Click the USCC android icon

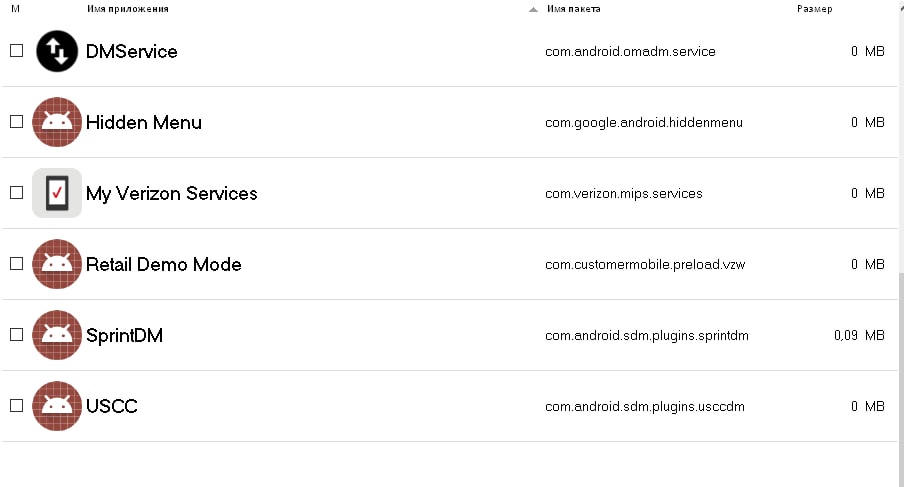(x=56, y=406)
